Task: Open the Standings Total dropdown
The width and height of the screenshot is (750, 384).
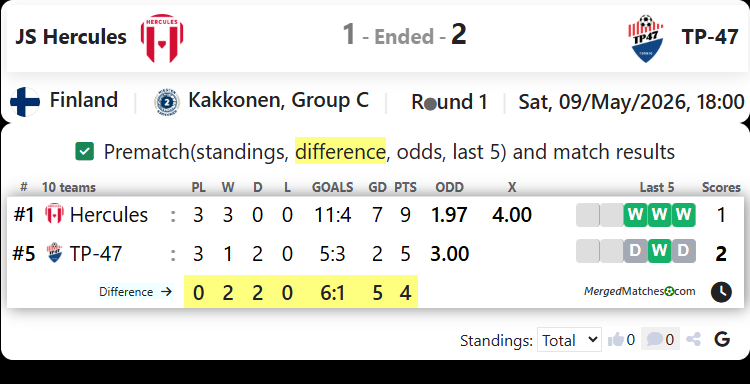Action: [x=569, y=340]
